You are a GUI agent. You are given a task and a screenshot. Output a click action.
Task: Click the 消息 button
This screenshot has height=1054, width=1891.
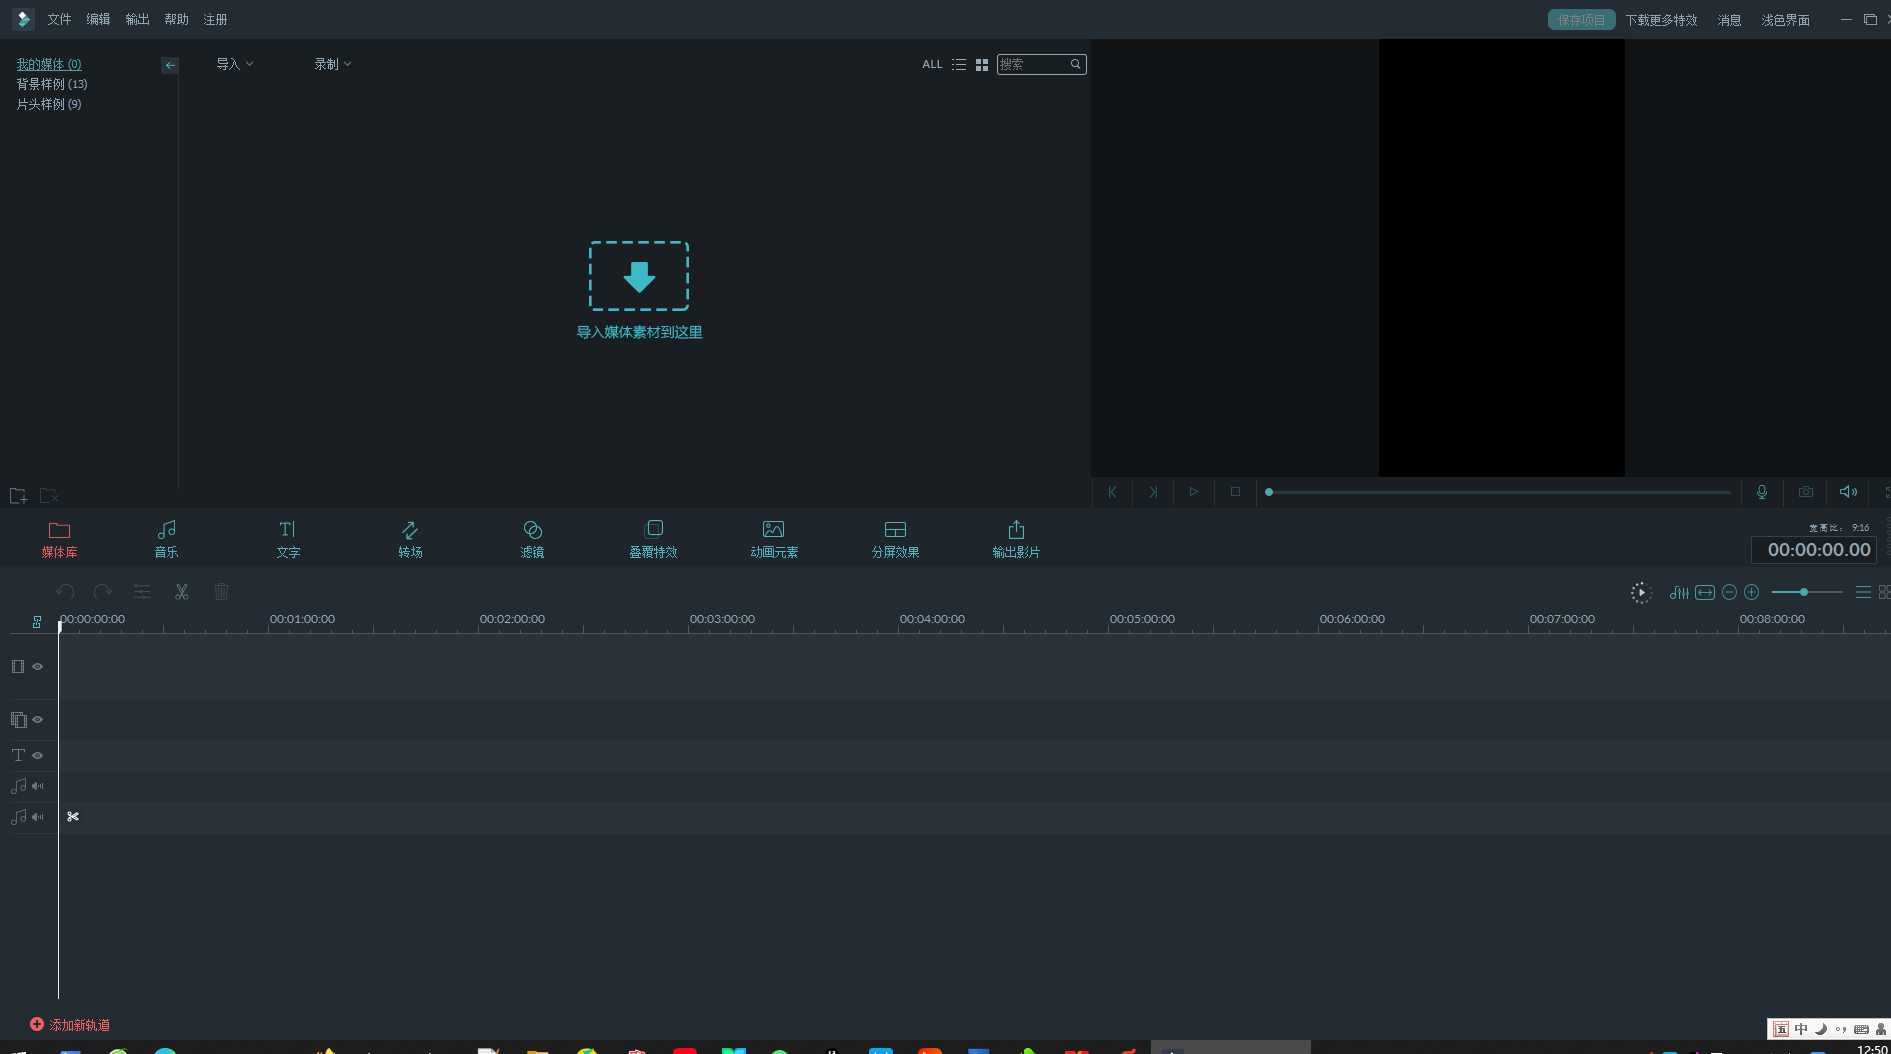click(1729, 20)
